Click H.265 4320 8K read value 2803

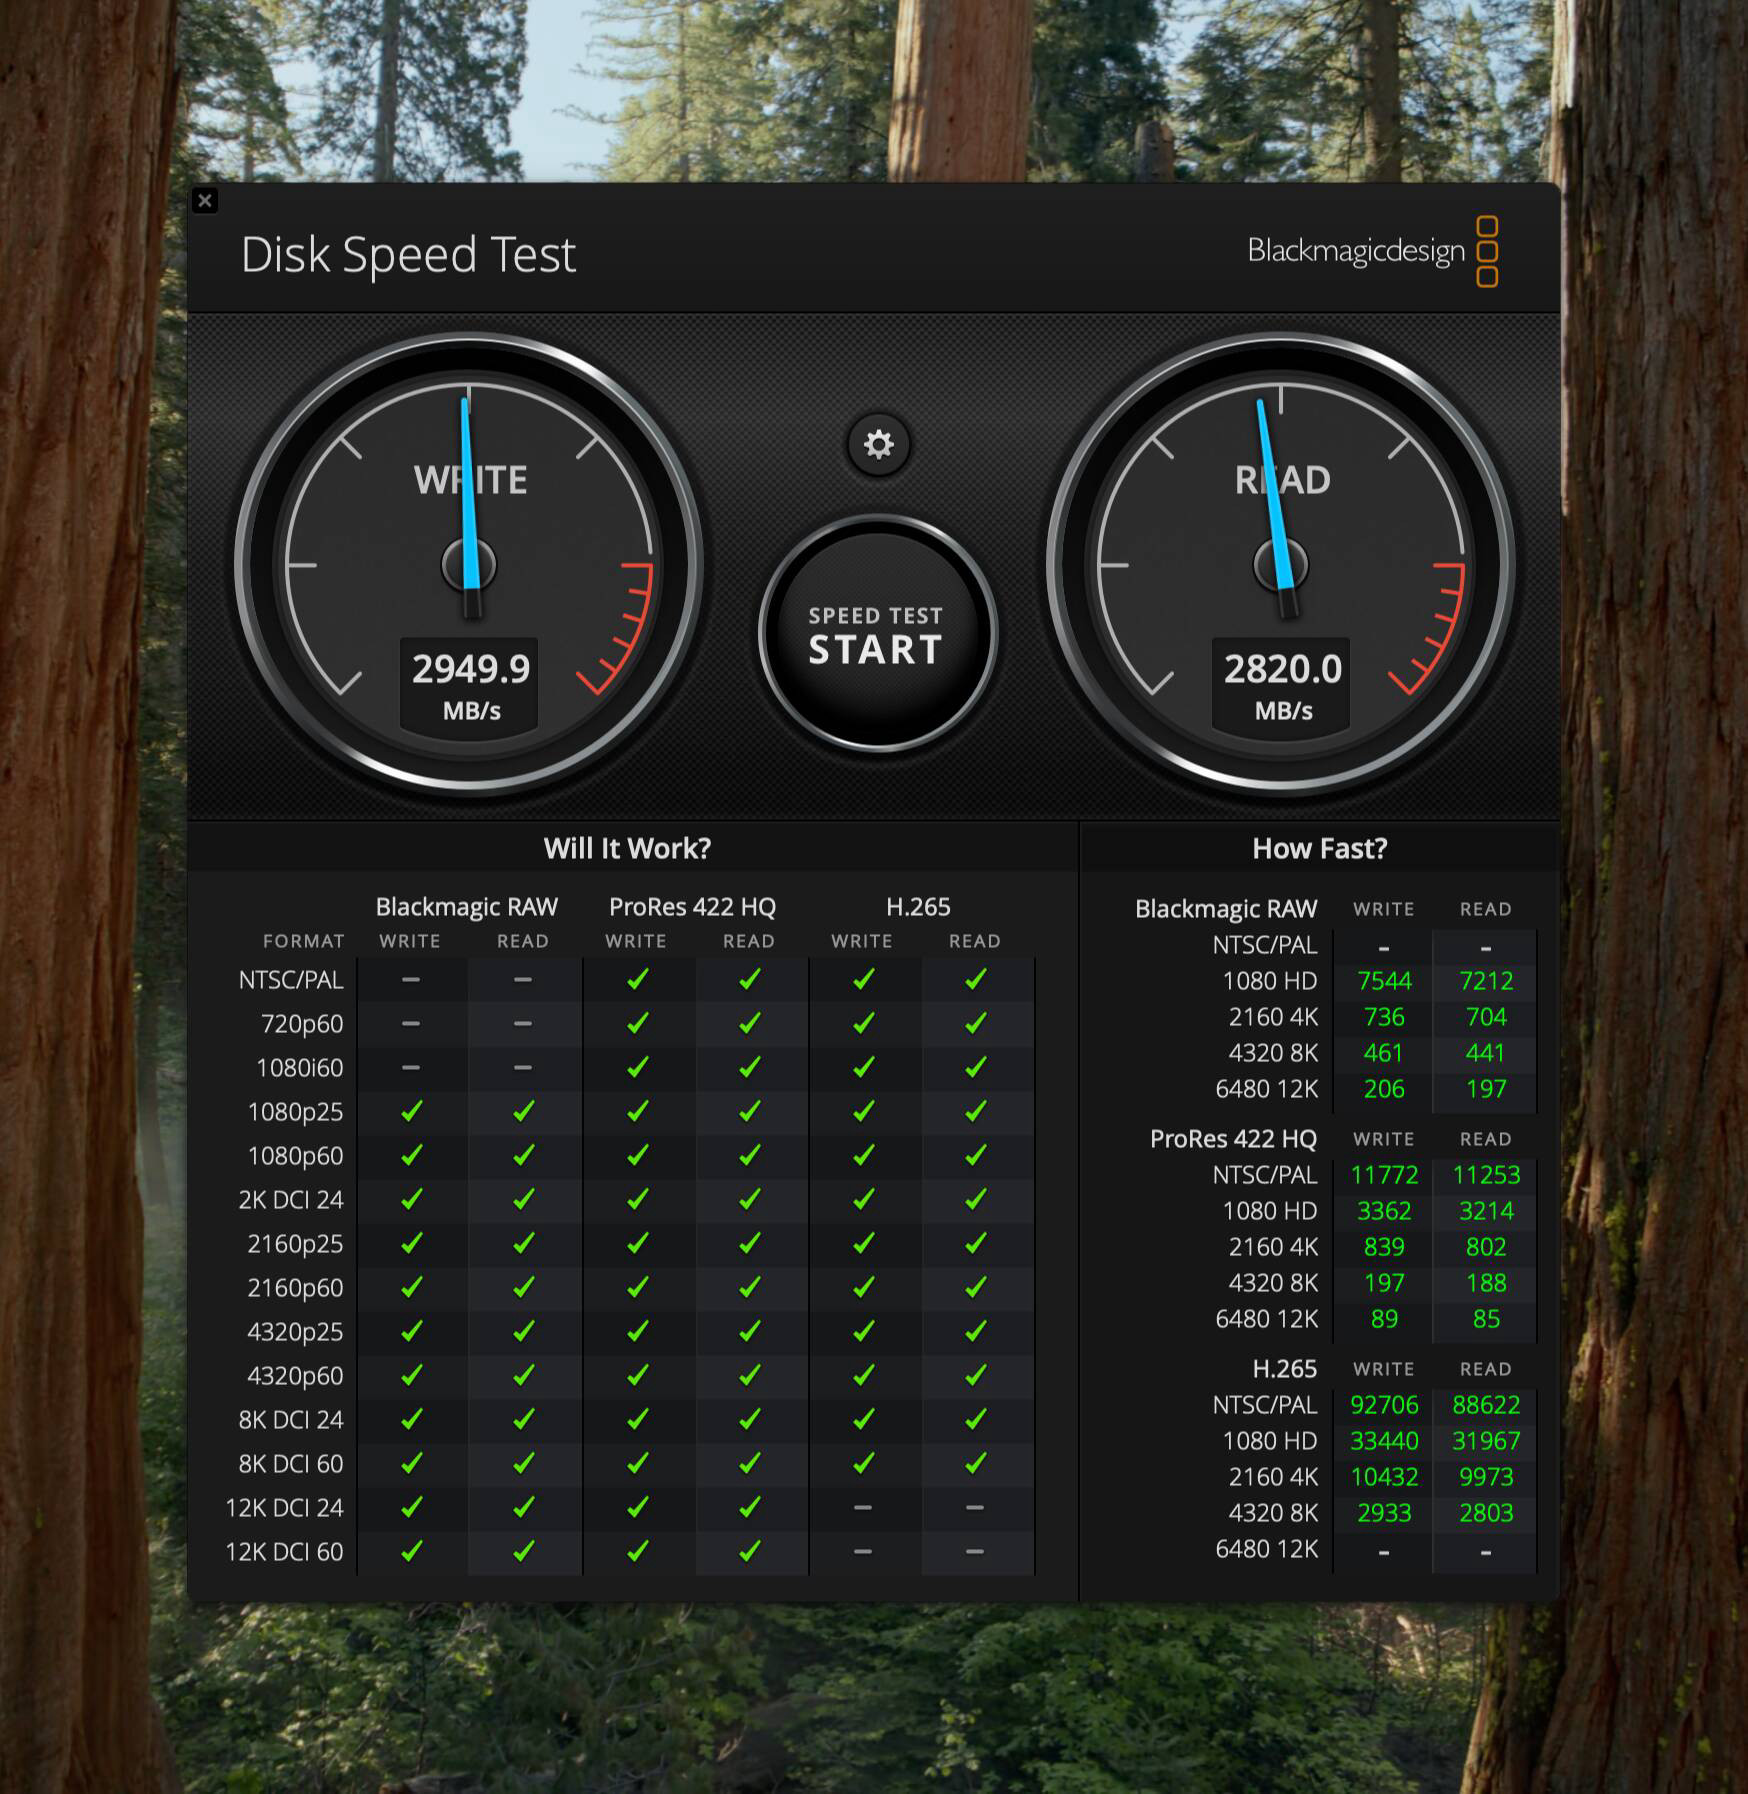(x=1486, y=1513)
